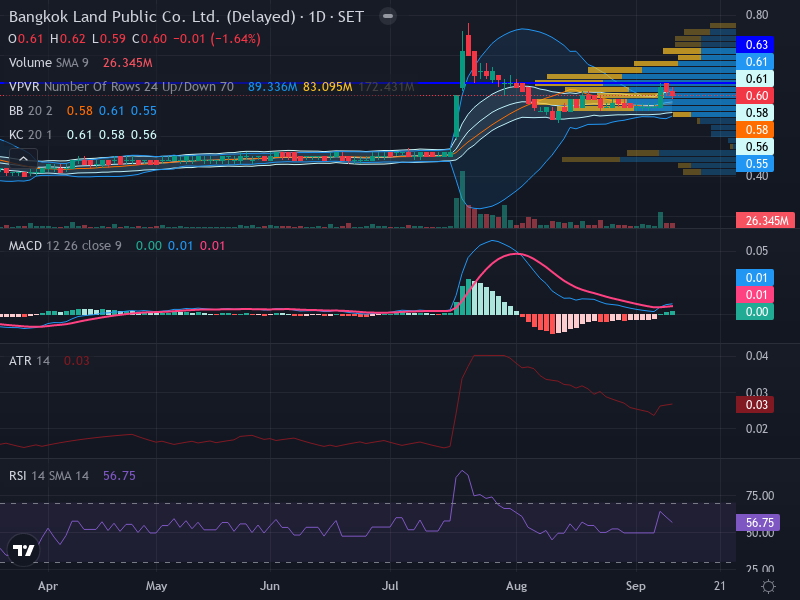The width and height of the screenshot is (800, 600).
Task: Click the purple 56.75 RSI value tag
Action: tap(758, 522)
